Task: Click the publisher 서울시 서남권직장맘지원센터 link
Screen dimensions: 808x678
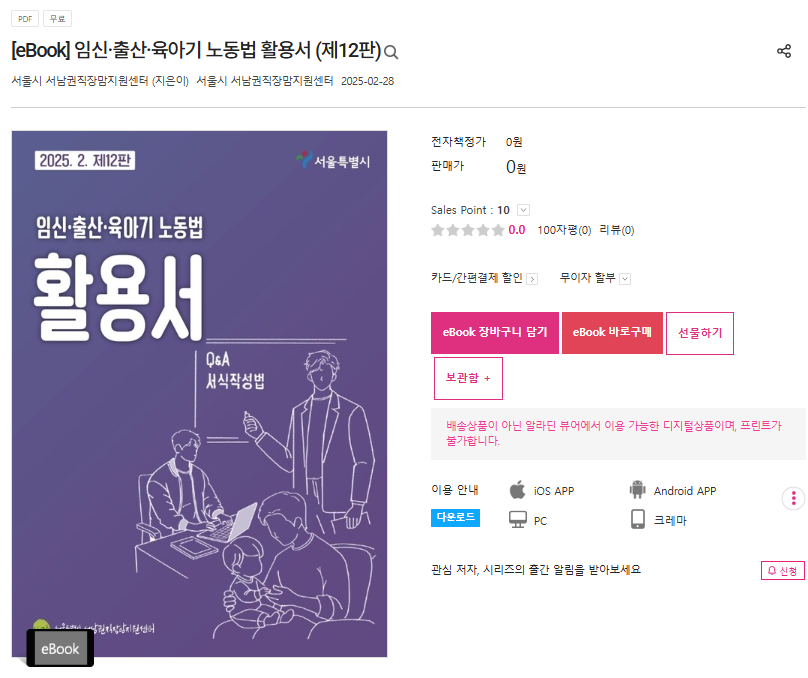Action: click(264, 81)
